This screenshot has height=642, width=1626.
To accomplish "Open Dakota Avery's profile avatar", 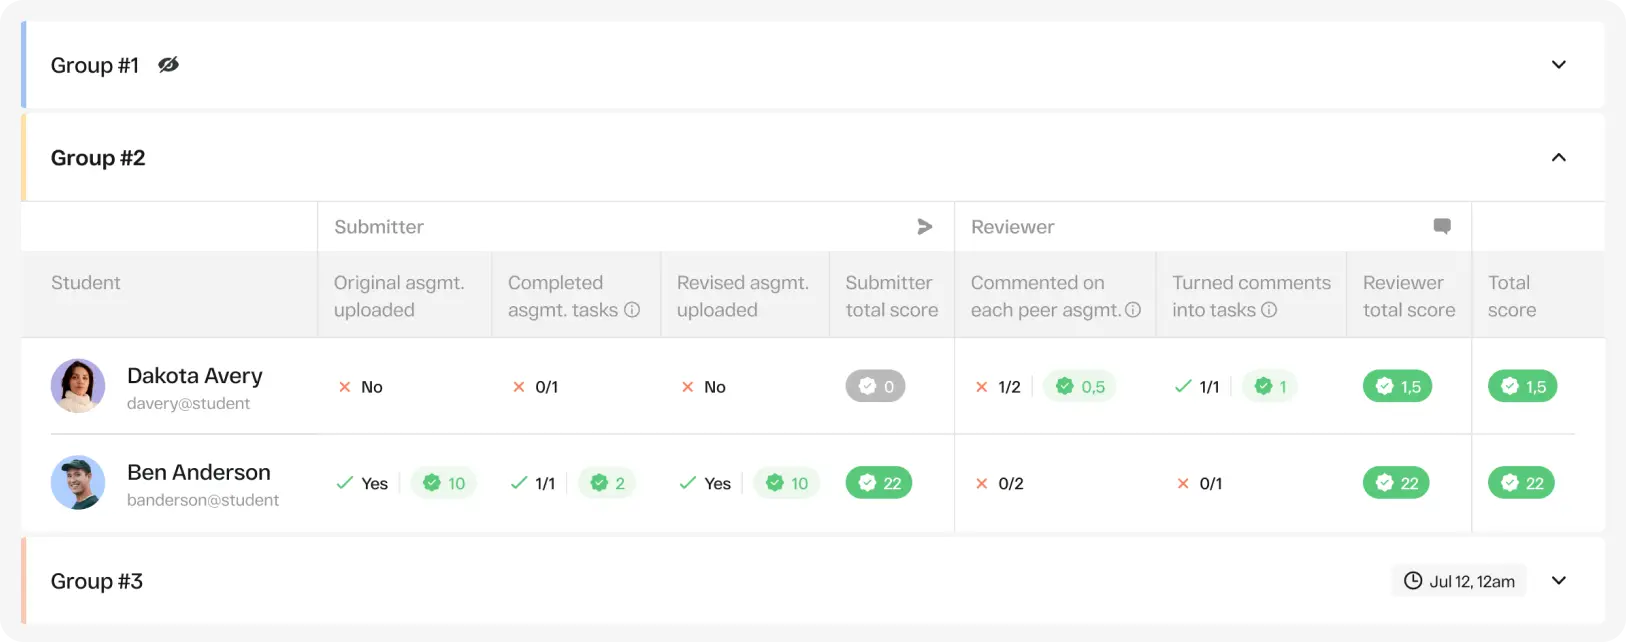I will 78,386.
